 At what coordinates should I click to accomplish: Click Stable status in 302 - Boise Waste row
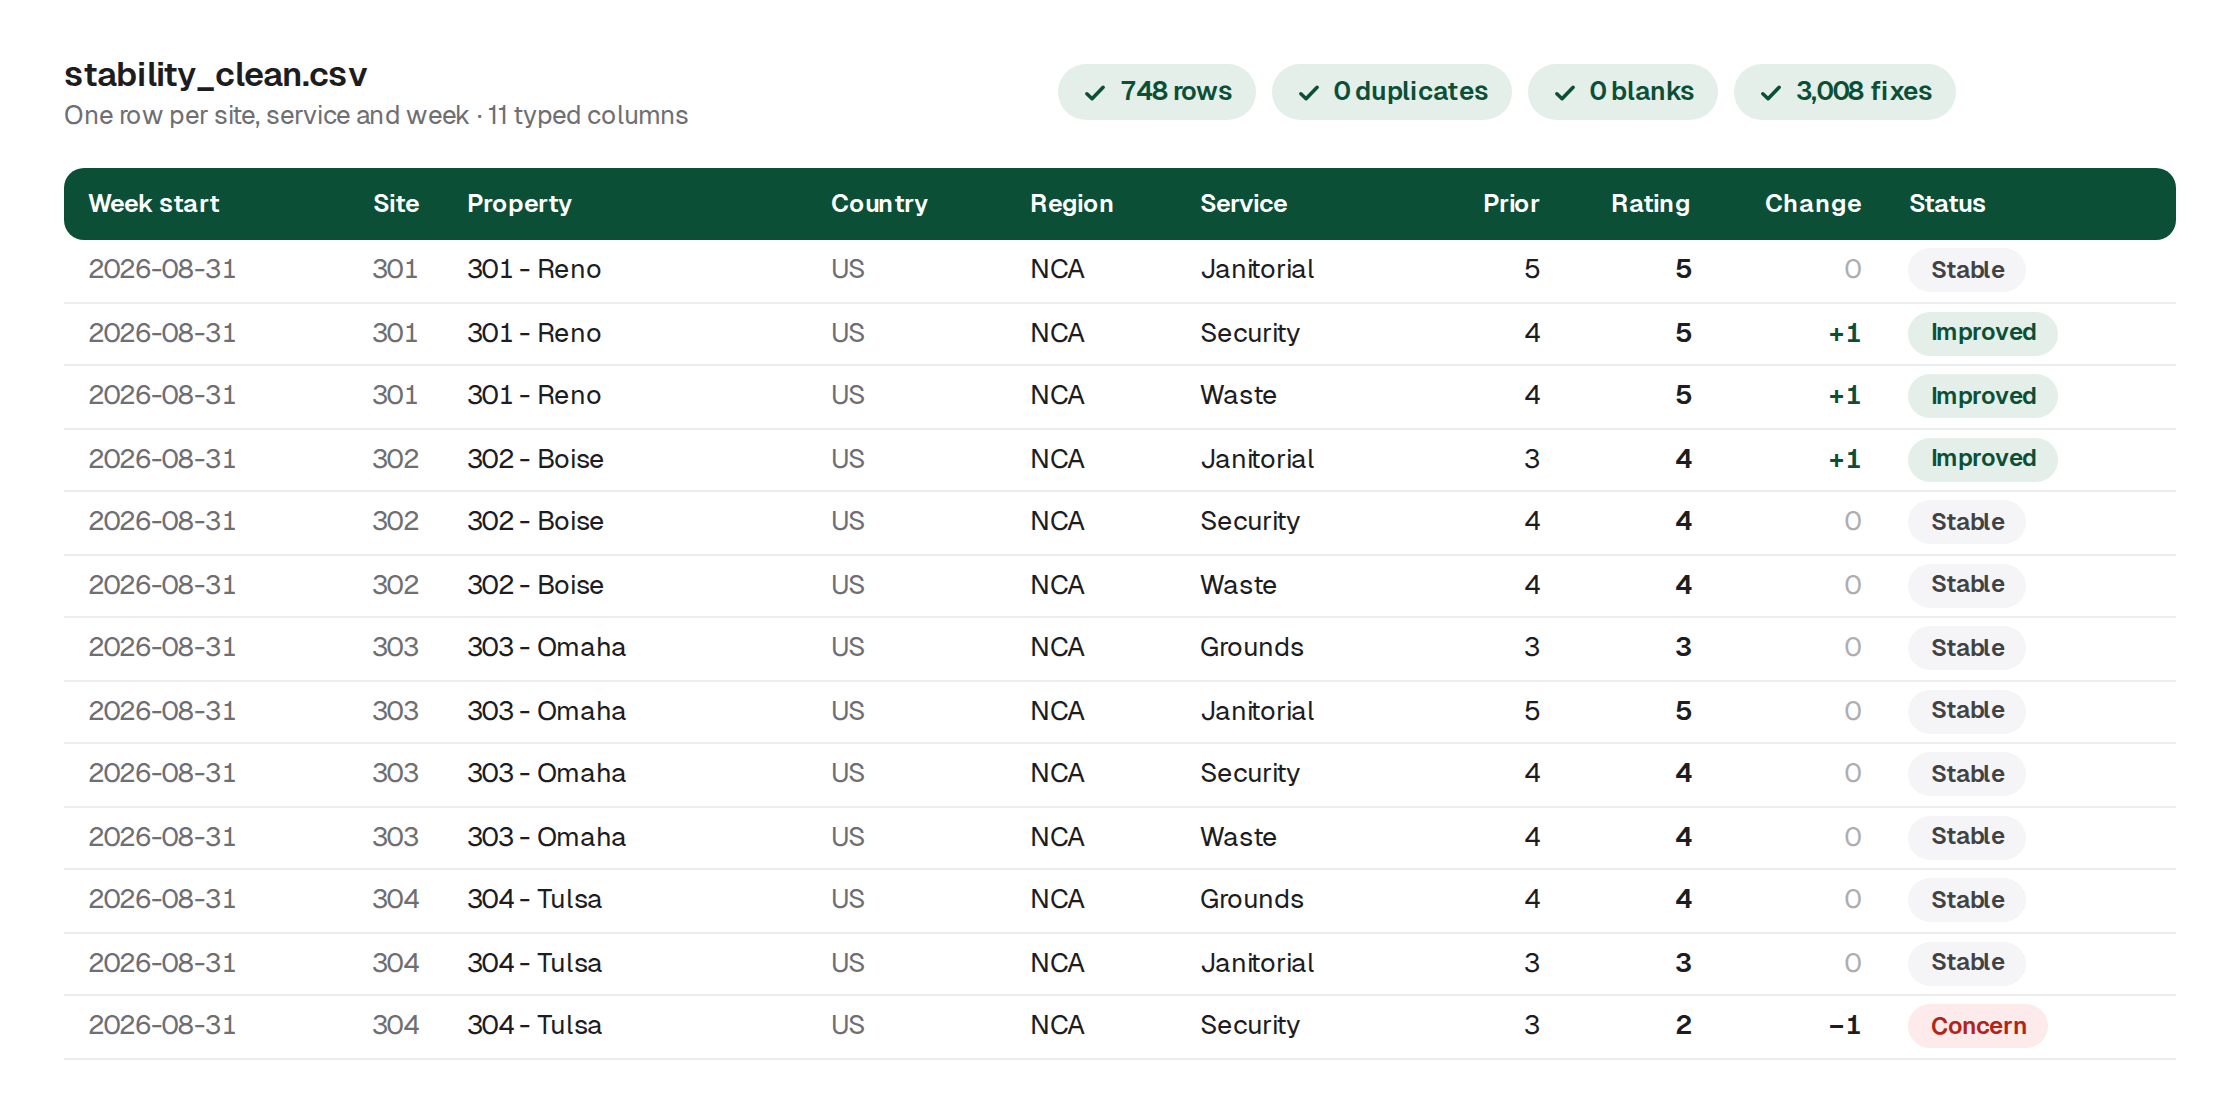coord(1967,585)
